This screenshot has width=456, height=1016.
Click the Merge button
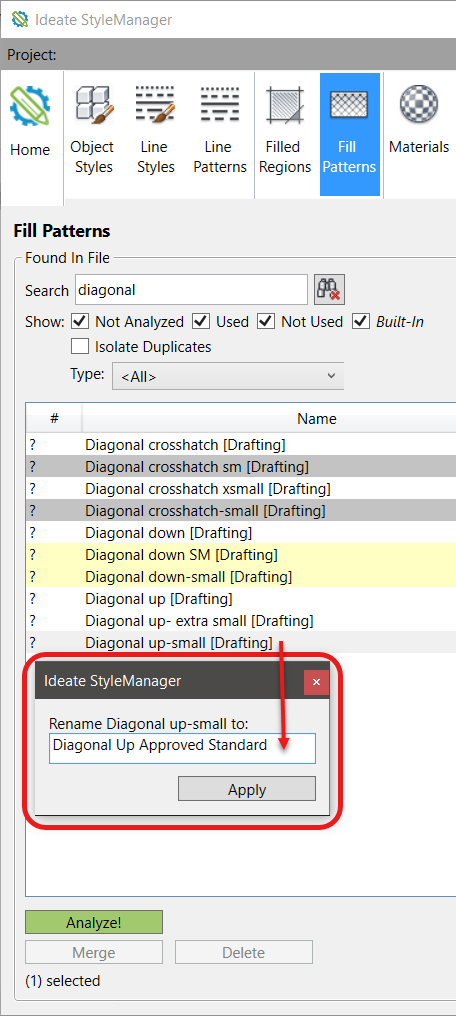tap(94, 952)
